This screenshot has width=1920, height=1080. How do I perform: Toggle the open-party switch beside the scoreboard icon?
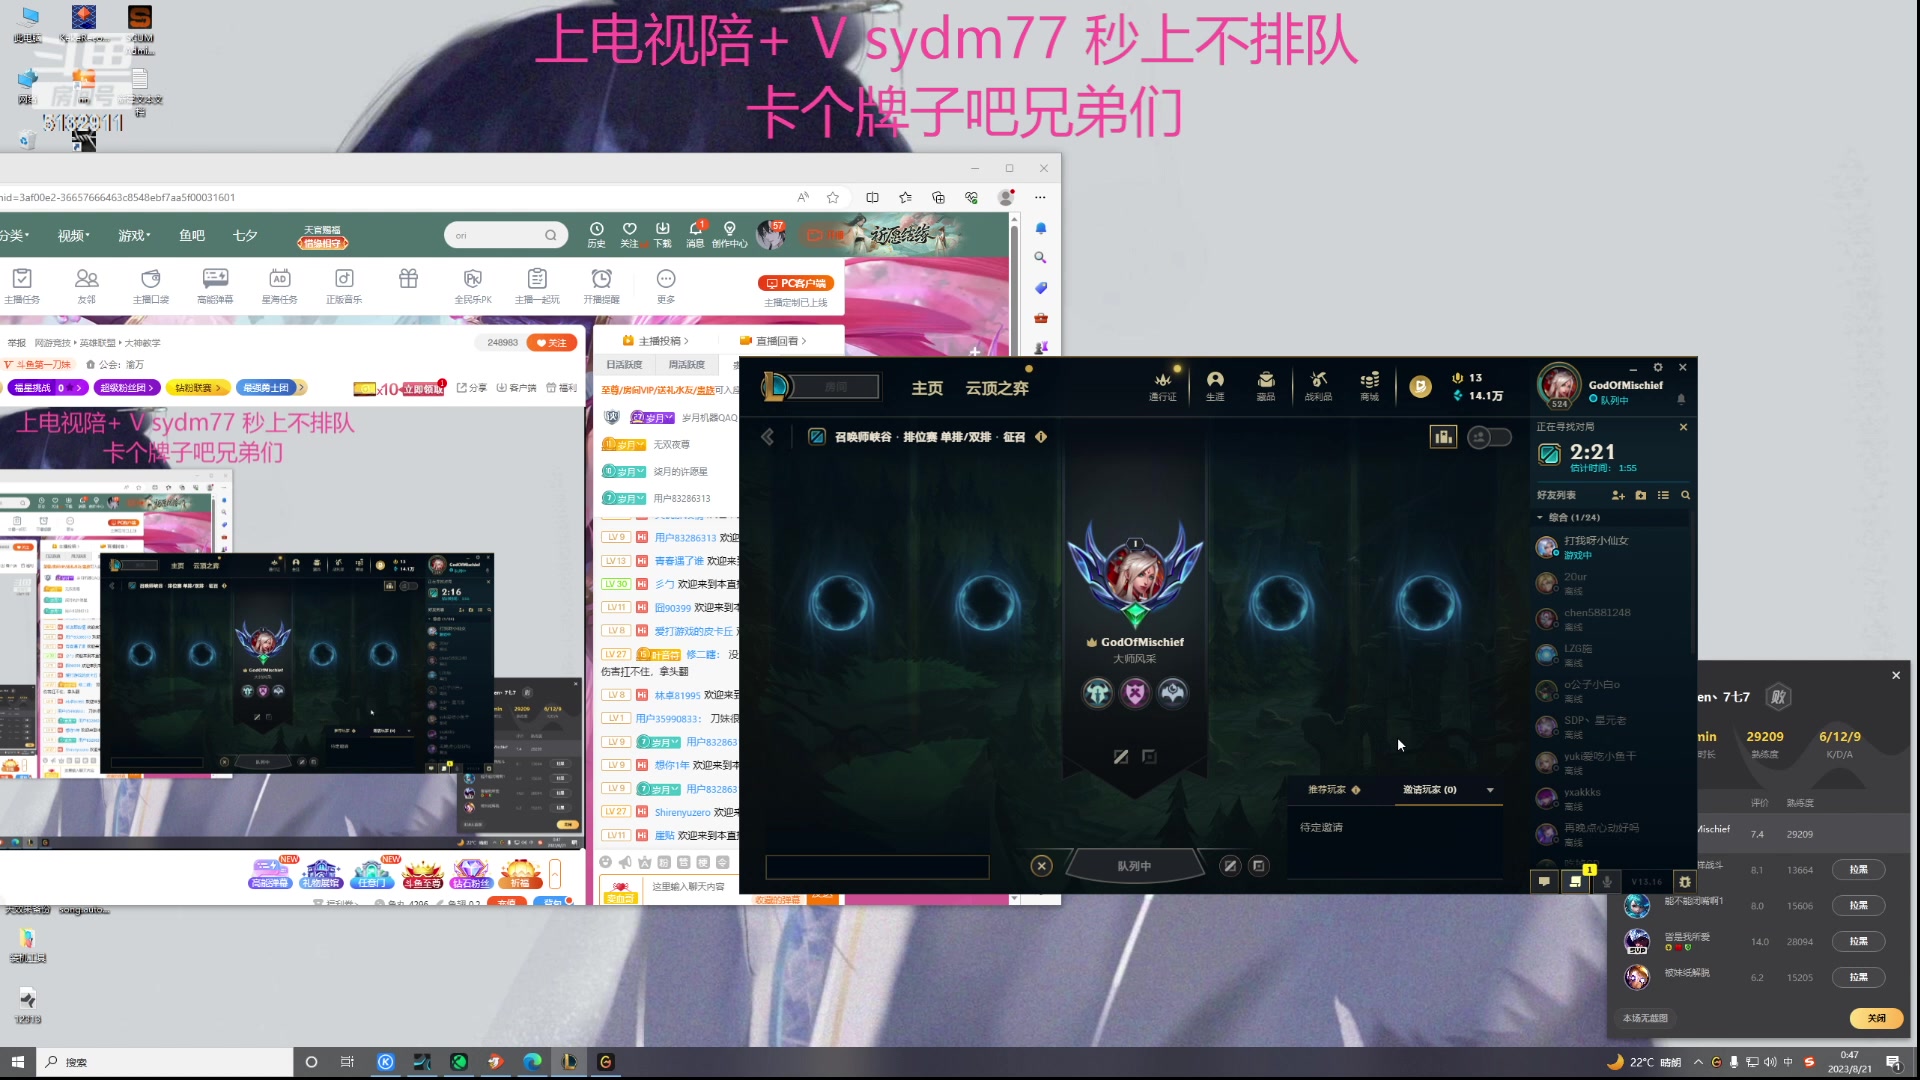tap(1490, 437)
